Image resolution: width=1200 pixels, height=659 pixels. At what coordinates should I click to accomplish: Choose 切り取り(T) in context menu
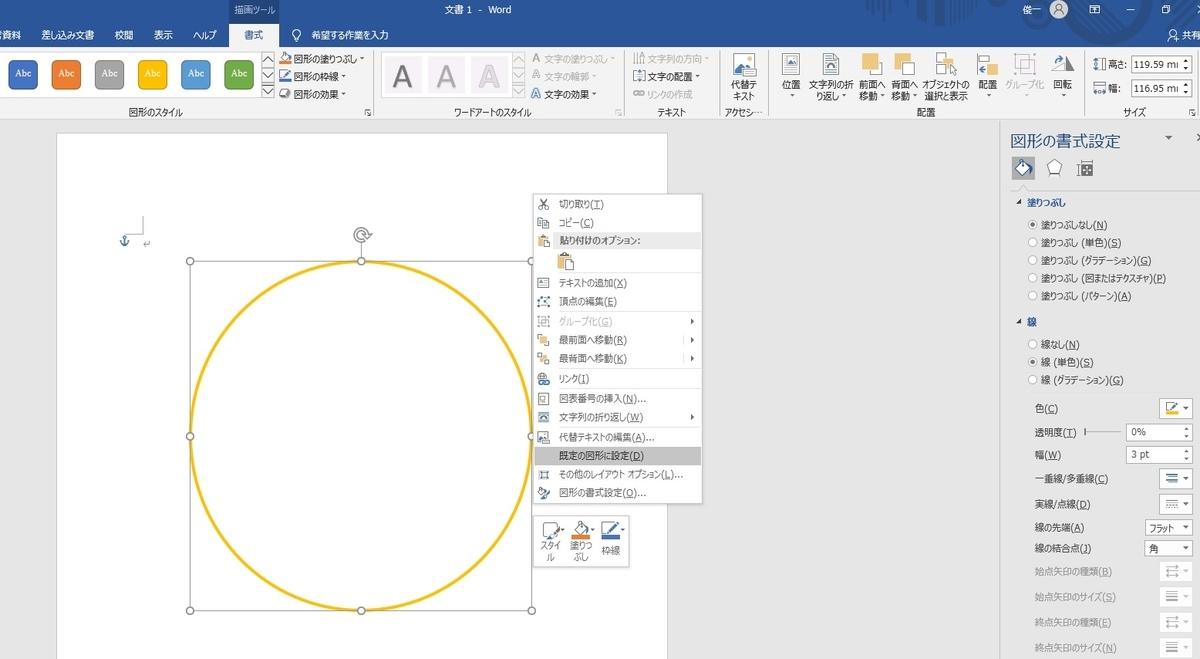click(x=617, y=204)
